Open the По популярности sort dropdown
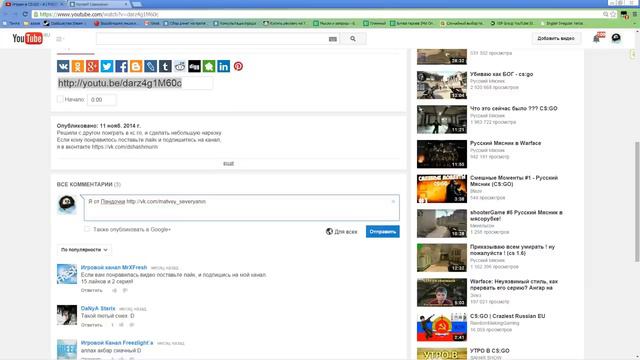The height and width of the screenshot is (360, 640). pos(84,249)
